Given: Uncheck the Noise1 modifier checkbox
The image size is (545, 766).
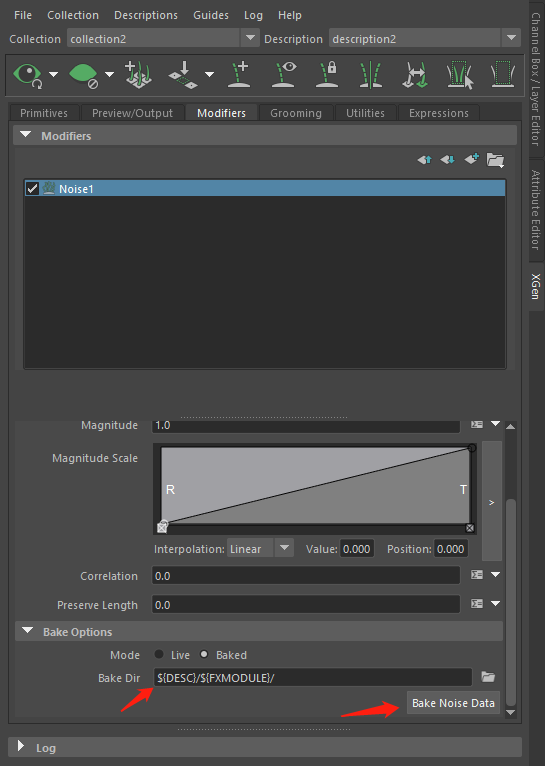Looking at the screenshot, I should click(x=32, y=189).
